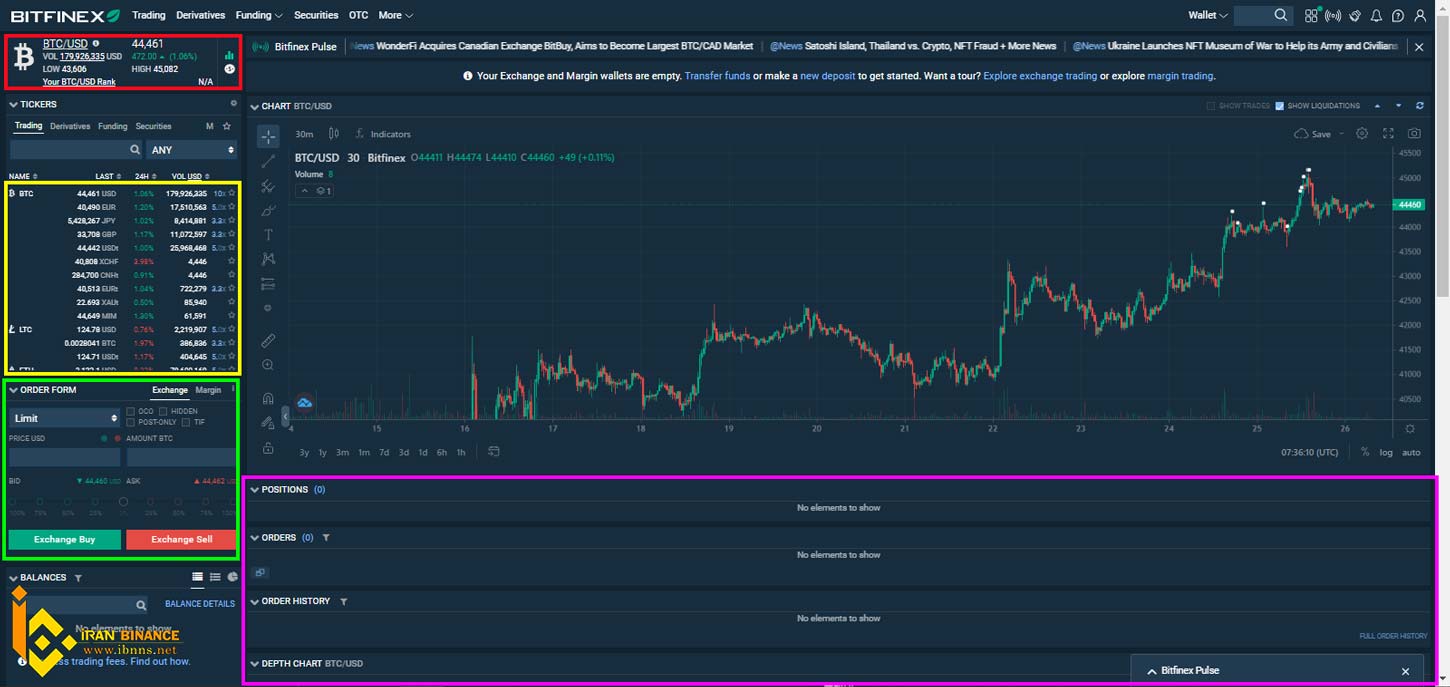Uncheck SHOW LIQUIDATIONS
Screen dimensions: 1450x687
[x=1280, y=105]
